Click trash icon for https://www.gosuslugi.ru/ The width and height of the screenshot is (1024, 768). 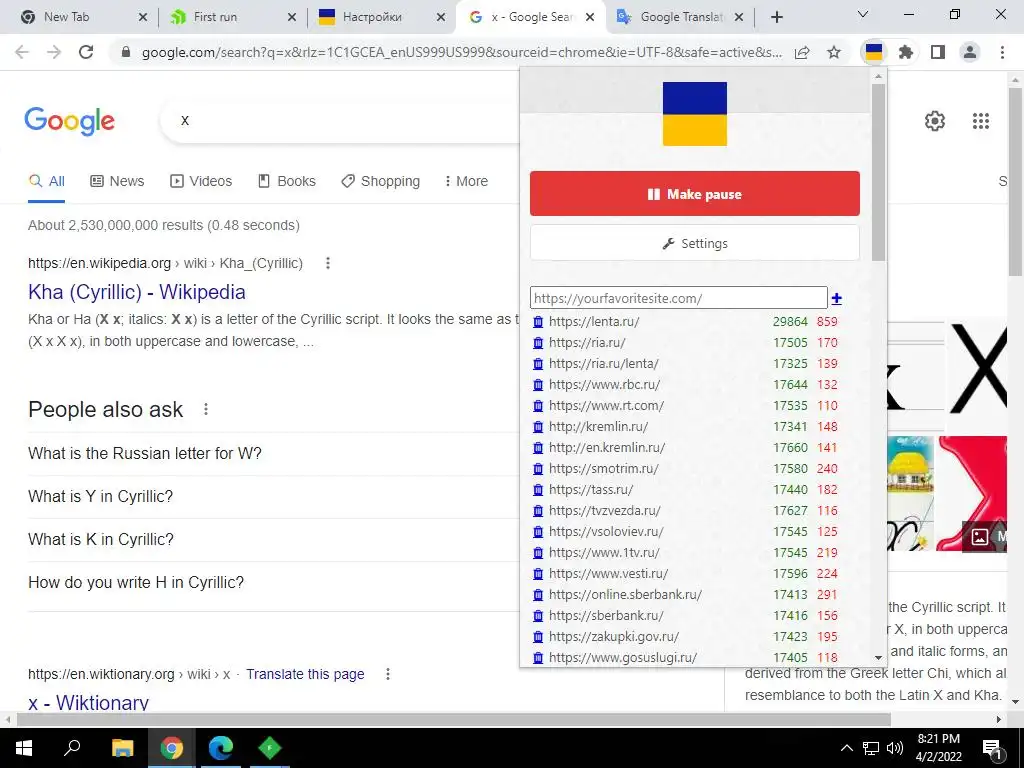pos(538,658)
